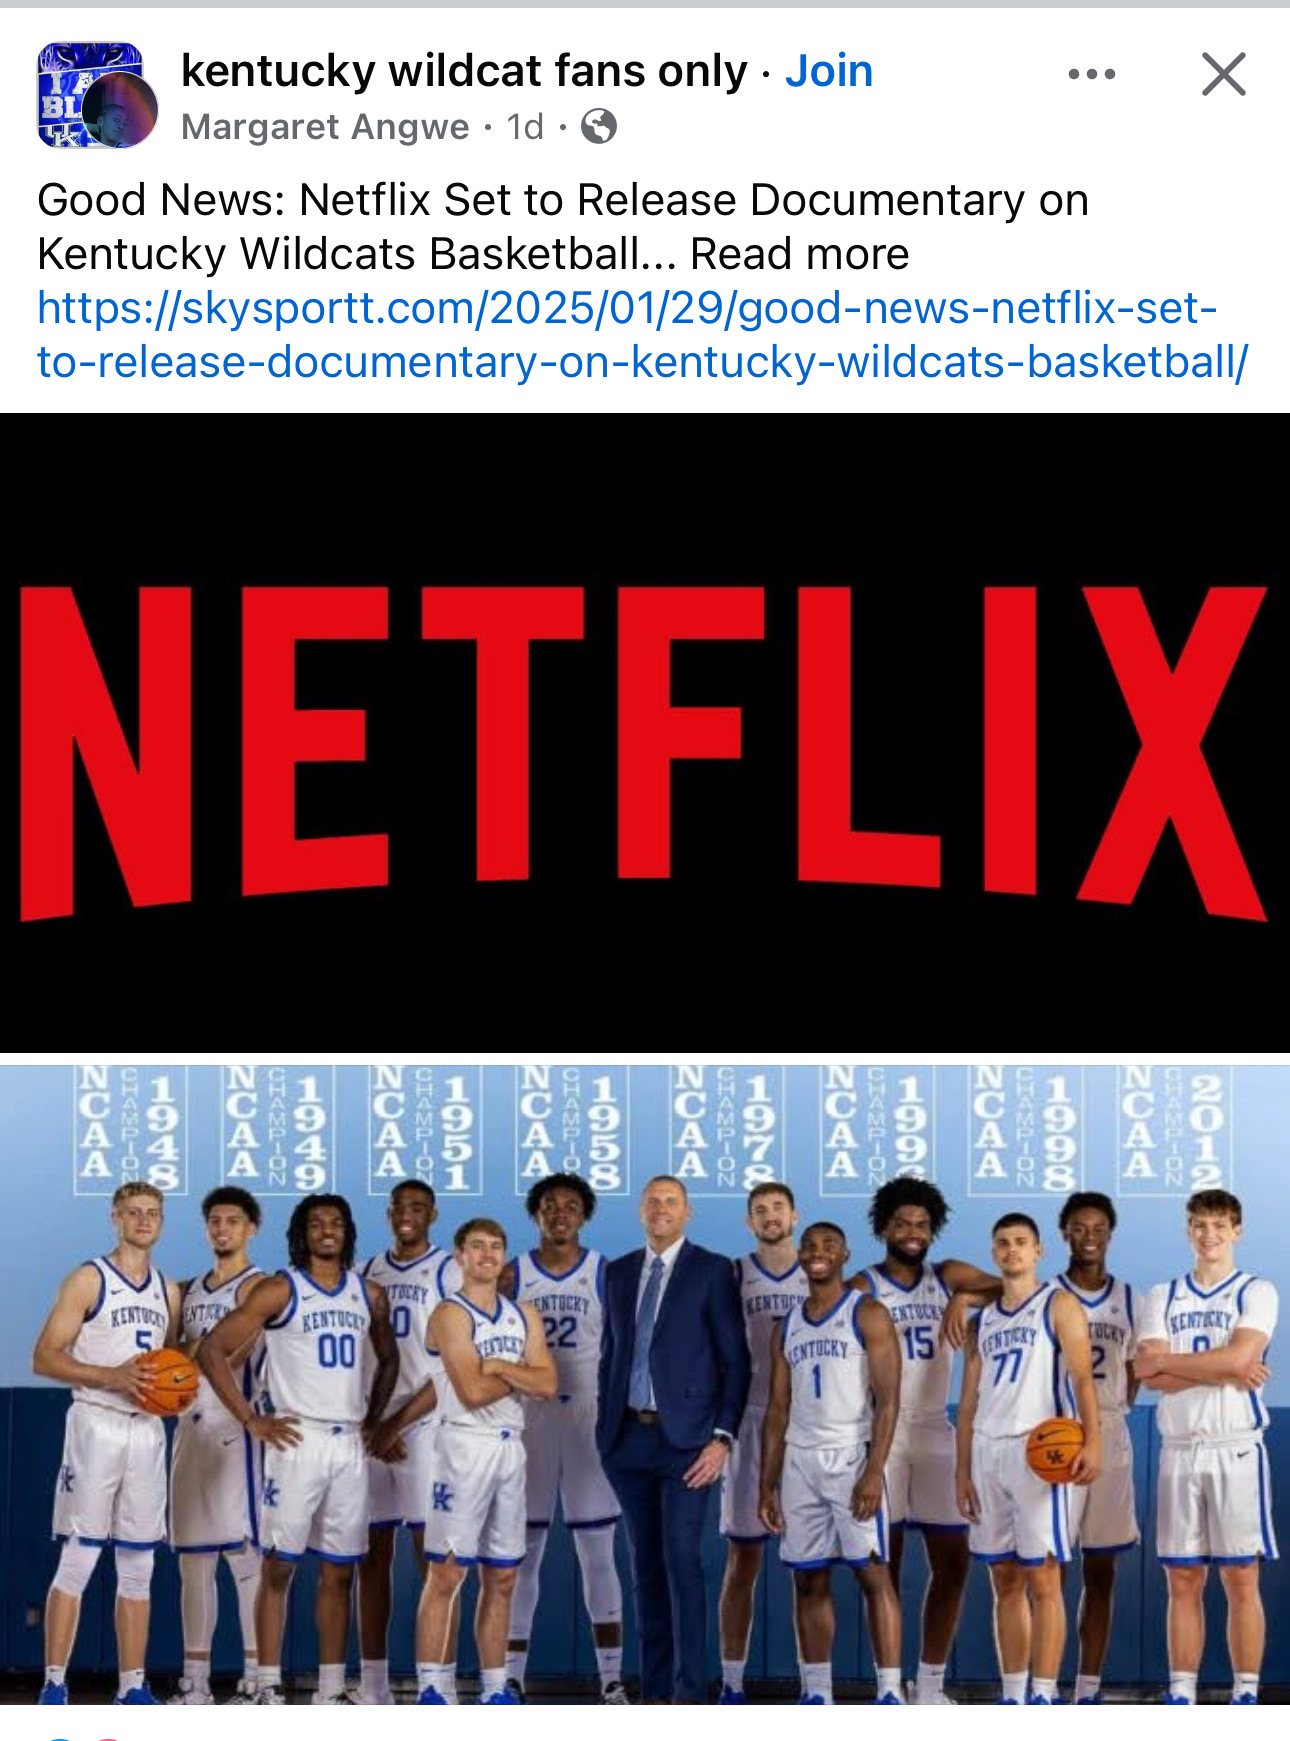Close the post with the X icon
The height and width of the screenshot is (1741, 1290).
1223,74
